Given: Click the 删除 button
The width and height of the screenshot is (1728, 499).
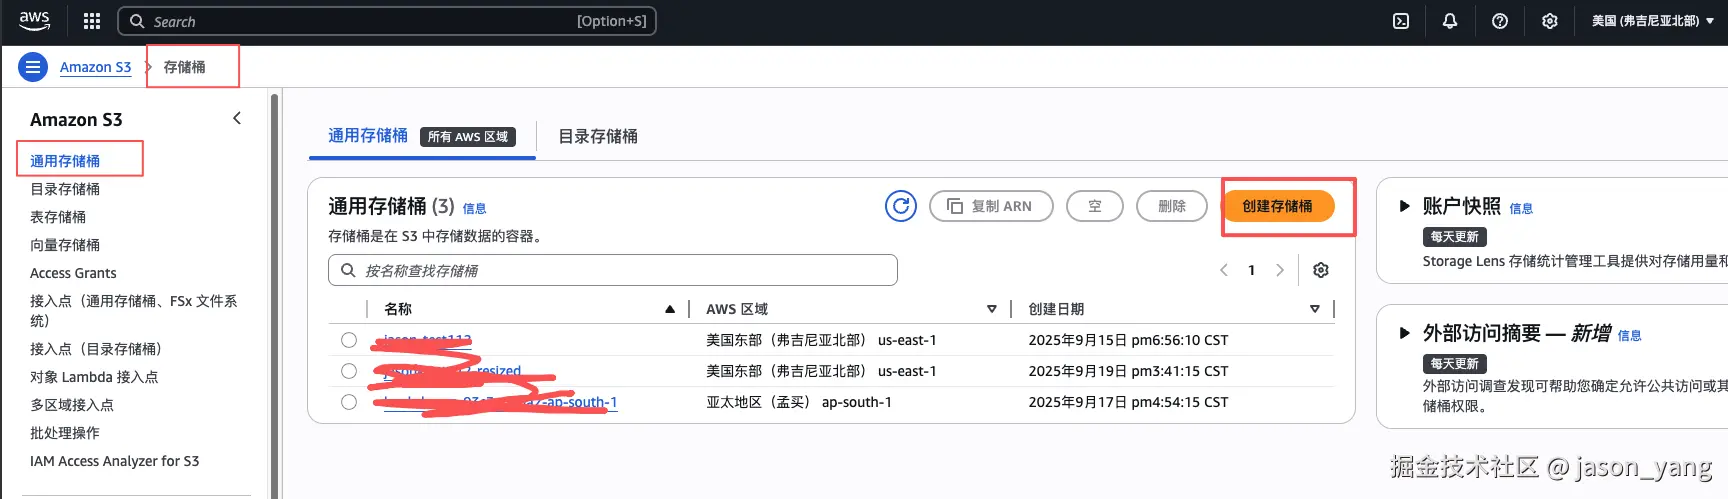Looking at the screenshot, I should click(x=1172, y=206).
